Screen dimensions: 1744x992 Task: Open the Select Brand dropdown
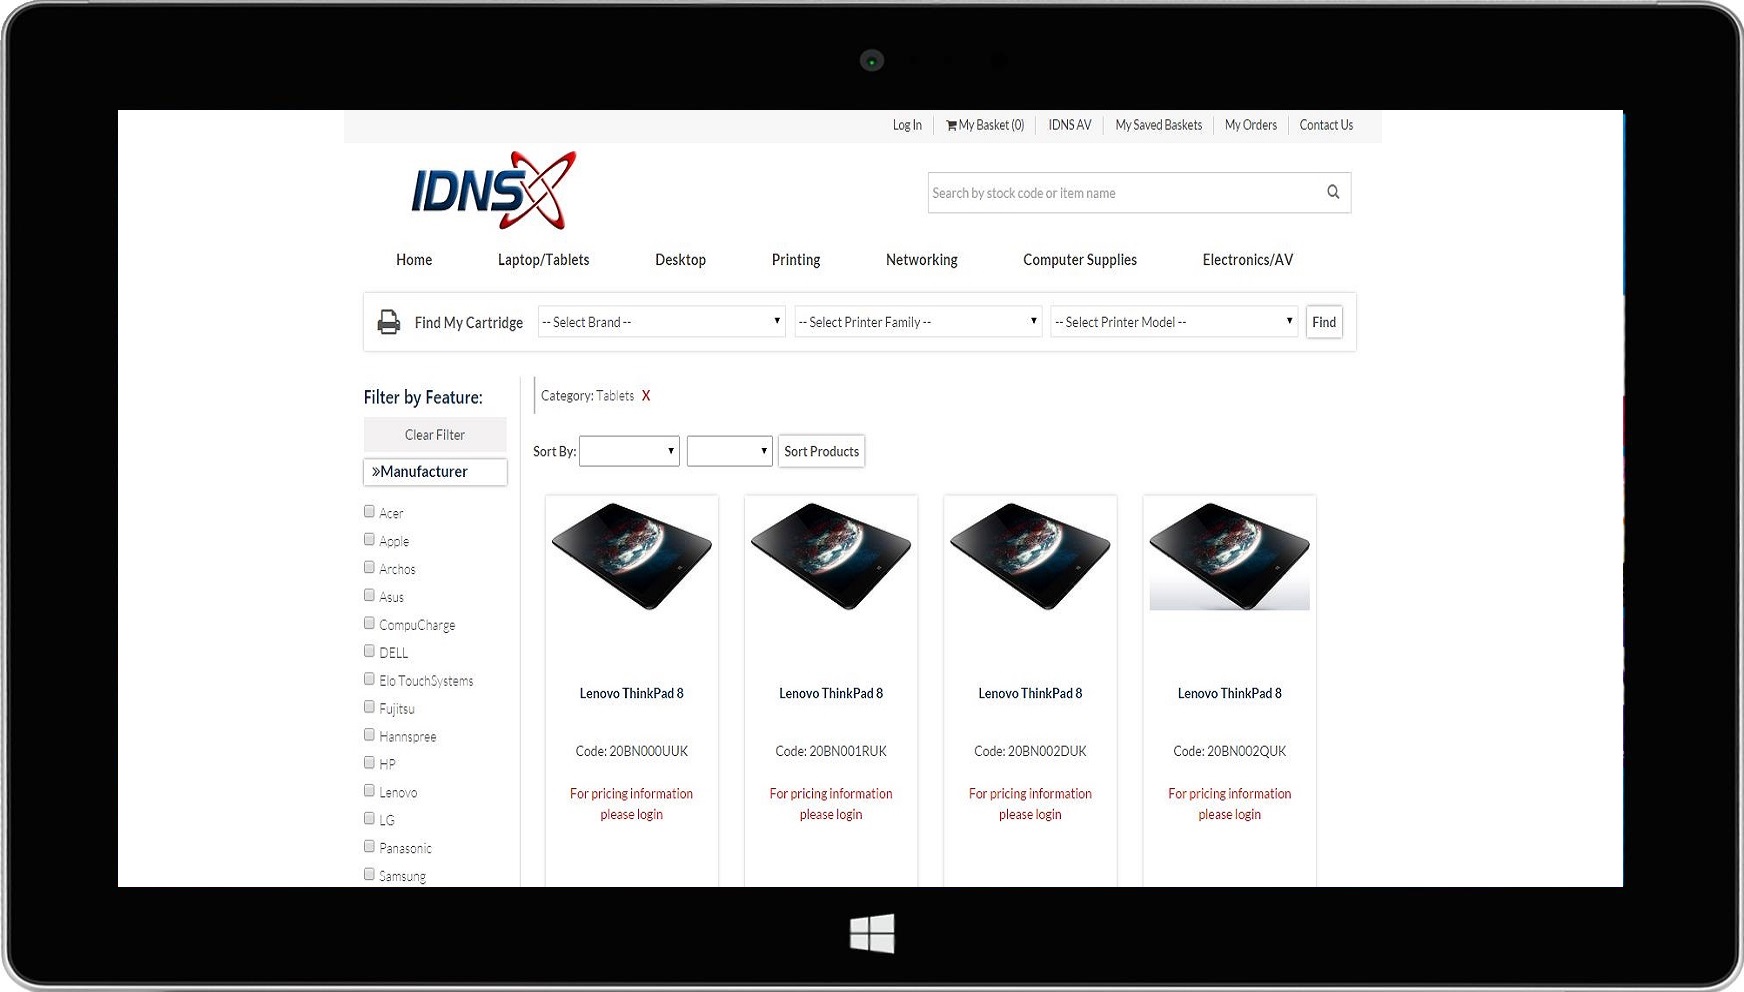(x=661, y=322)
